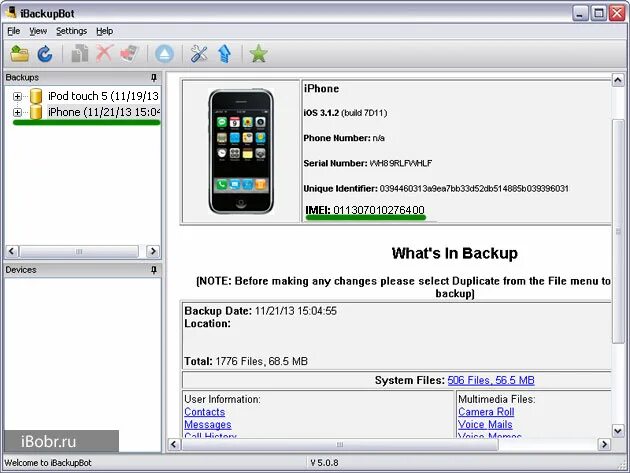The height and width of the screenshot is (473, 630).
Task: Click the round blue eject toolbar icon
Action: (164, 53)
